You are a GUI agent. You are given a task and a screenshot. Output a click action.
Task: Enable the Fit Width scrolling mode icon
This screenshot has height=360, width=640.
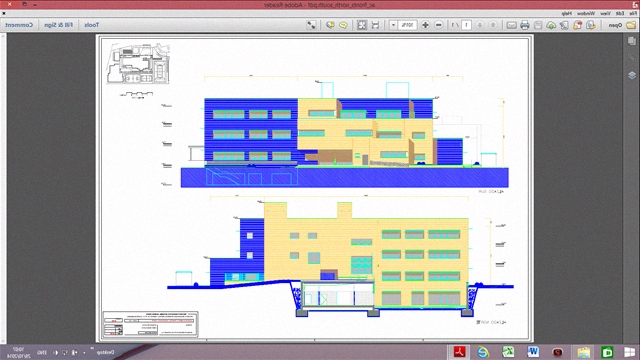[x=376, y=25]
